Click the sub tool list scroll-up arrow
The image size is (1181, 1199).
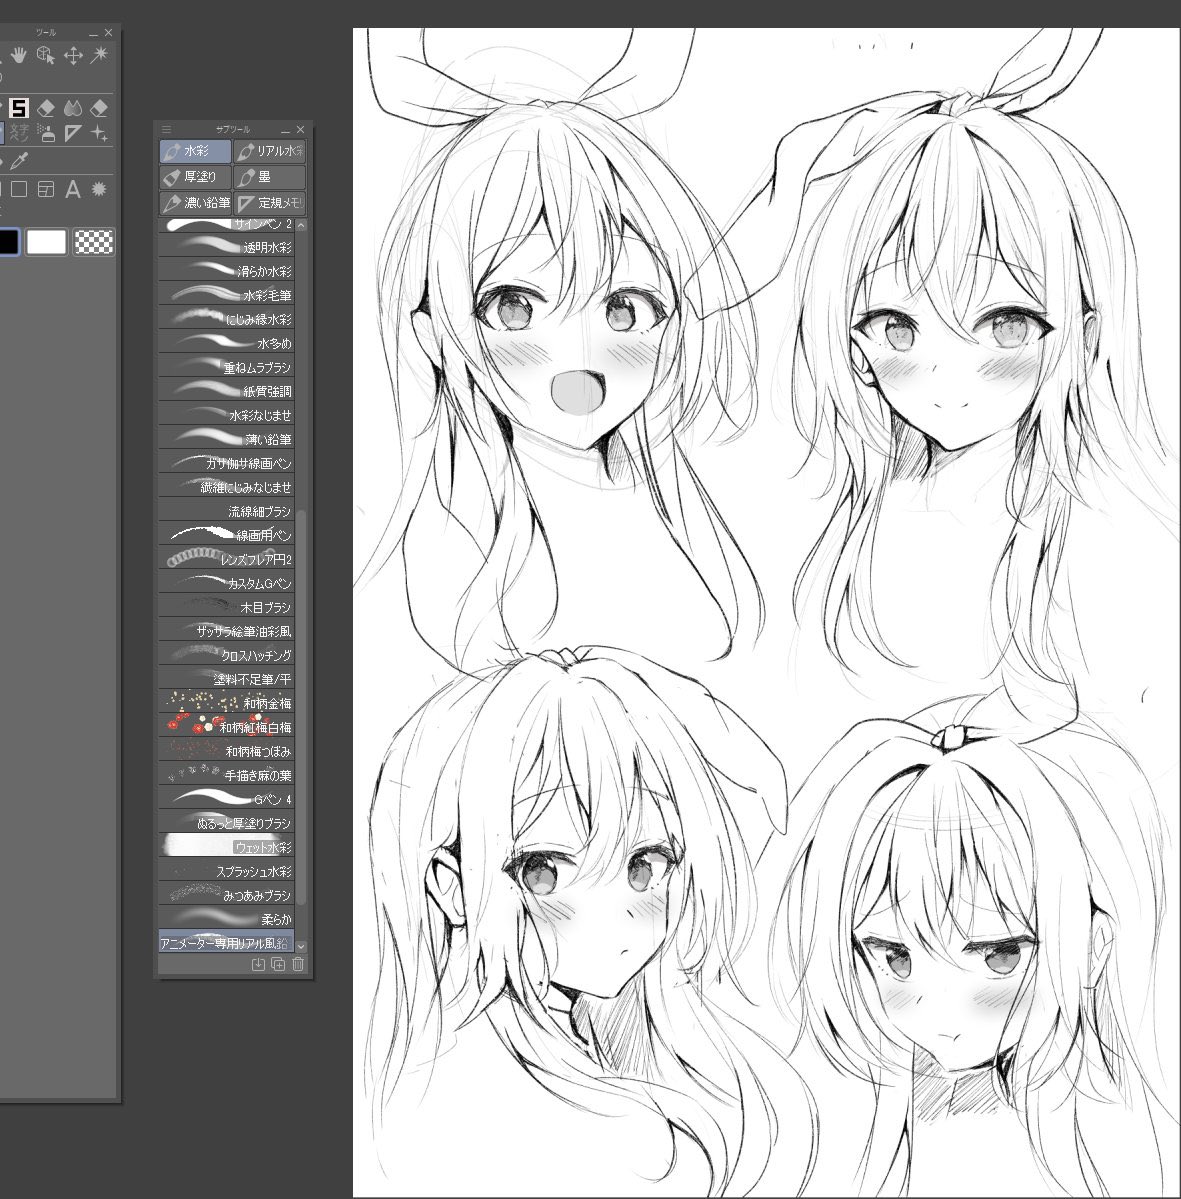tap(301, 226)
